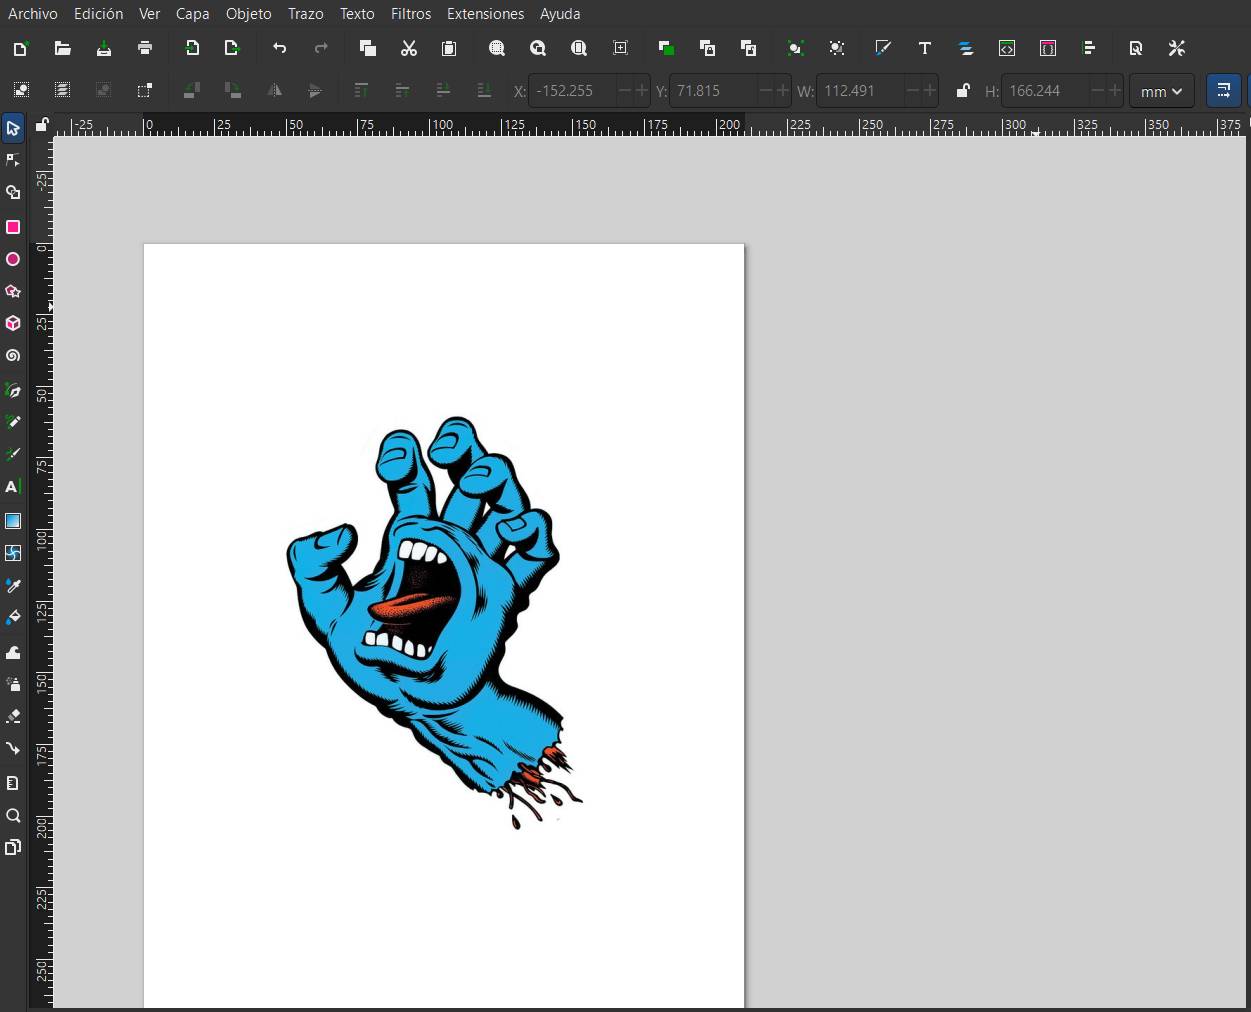The height and width of the screenshot is (1012, 1251).
Task: Undo the last action
Action: [x=279, y=47]
